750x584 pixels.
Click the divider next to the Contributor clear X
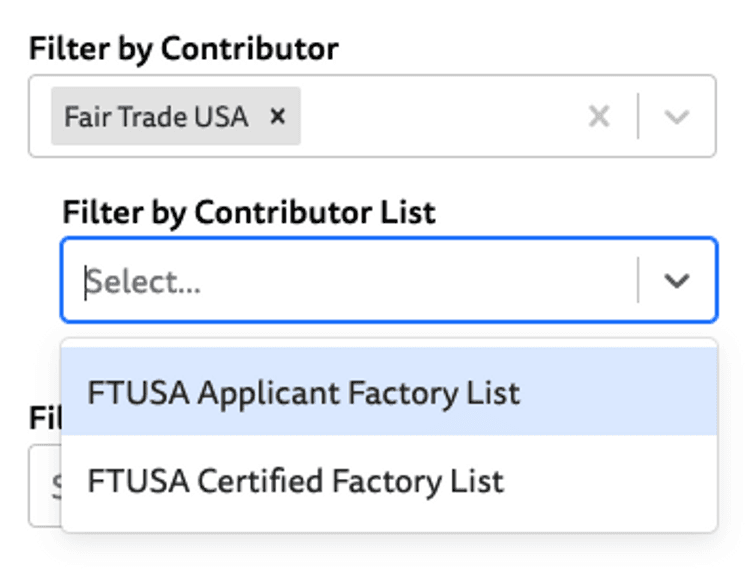(638, 116)
